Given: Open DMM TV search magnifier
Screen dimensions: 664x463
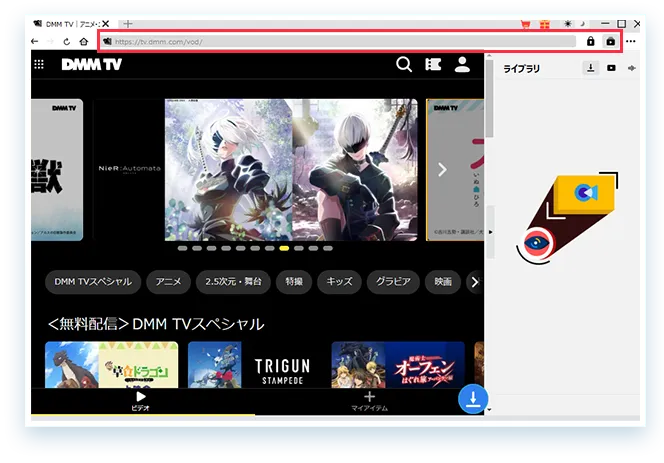Looking at the screenshot, I should pos(404,64).
